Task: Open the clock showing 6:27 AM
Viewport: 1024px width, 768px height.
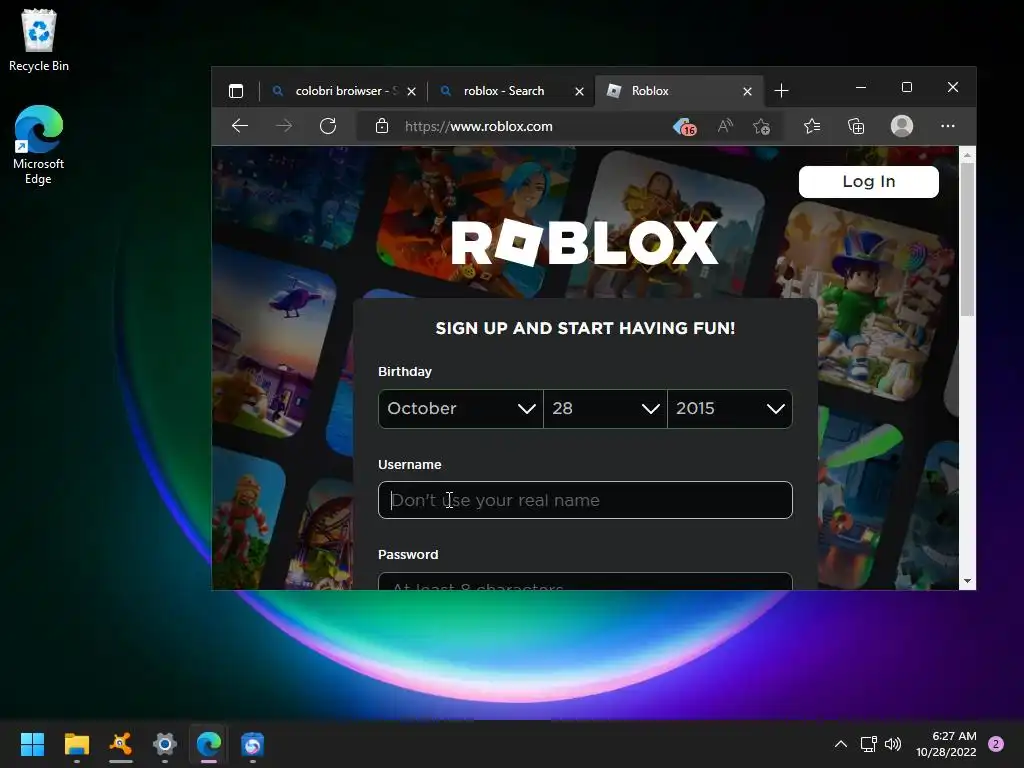Action: point(946,744)
